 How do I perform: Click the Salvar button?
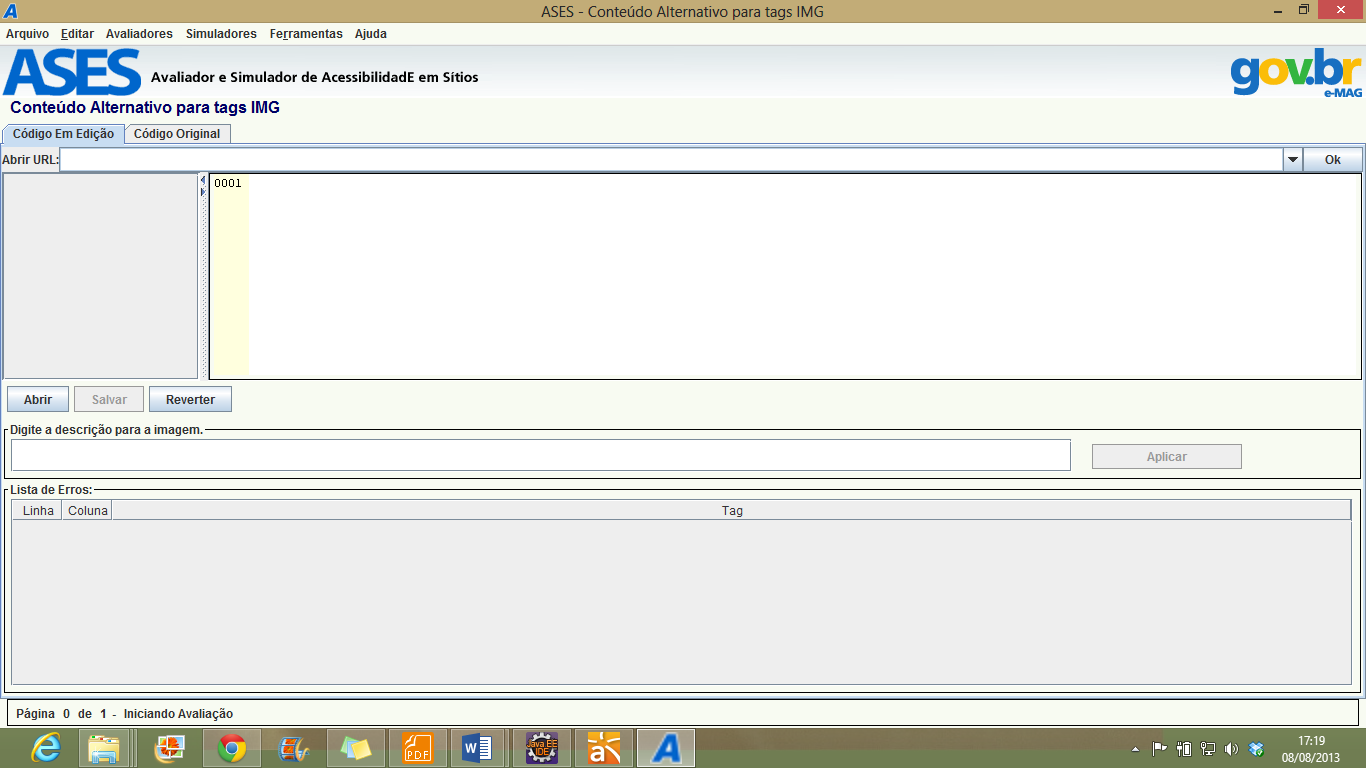tap(109, 399)
